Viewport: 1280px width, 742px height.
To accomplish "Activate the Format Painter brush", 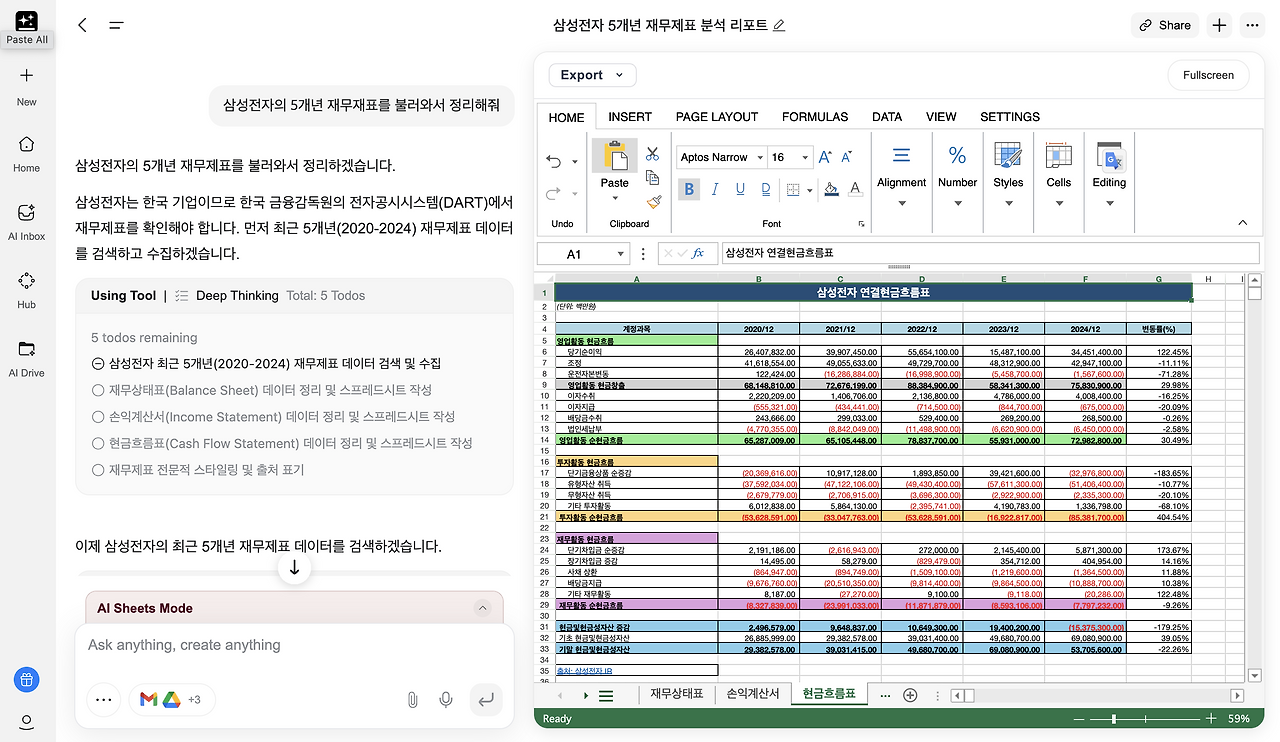I will [x=653, y=201].
